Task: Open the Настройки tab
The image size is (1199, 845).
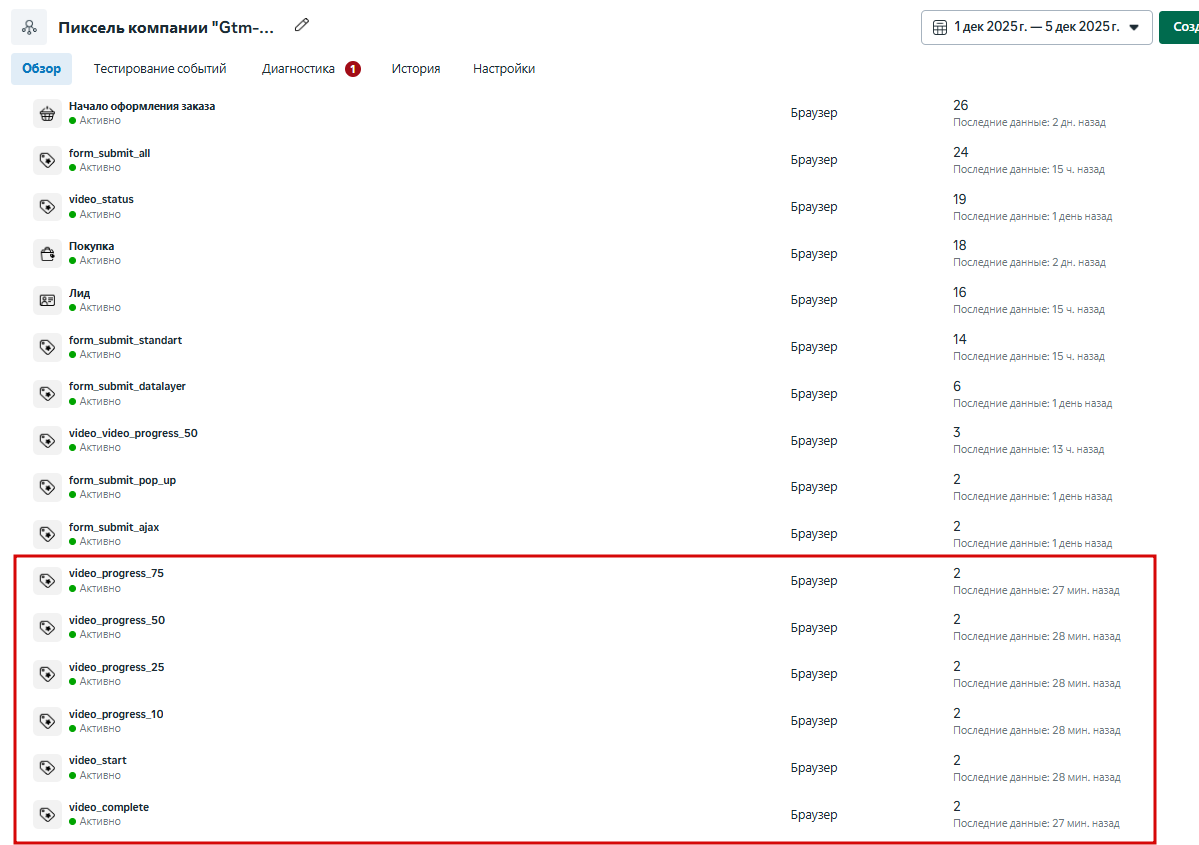Action: pos(504,69)
